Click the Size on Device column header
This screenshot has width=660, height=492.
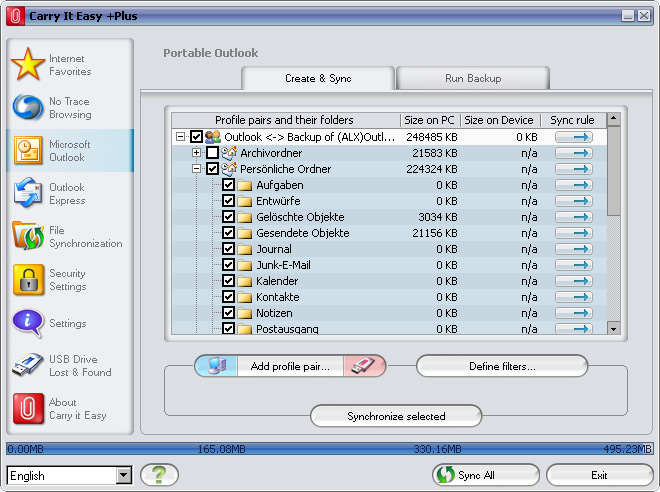pos(499,120)
